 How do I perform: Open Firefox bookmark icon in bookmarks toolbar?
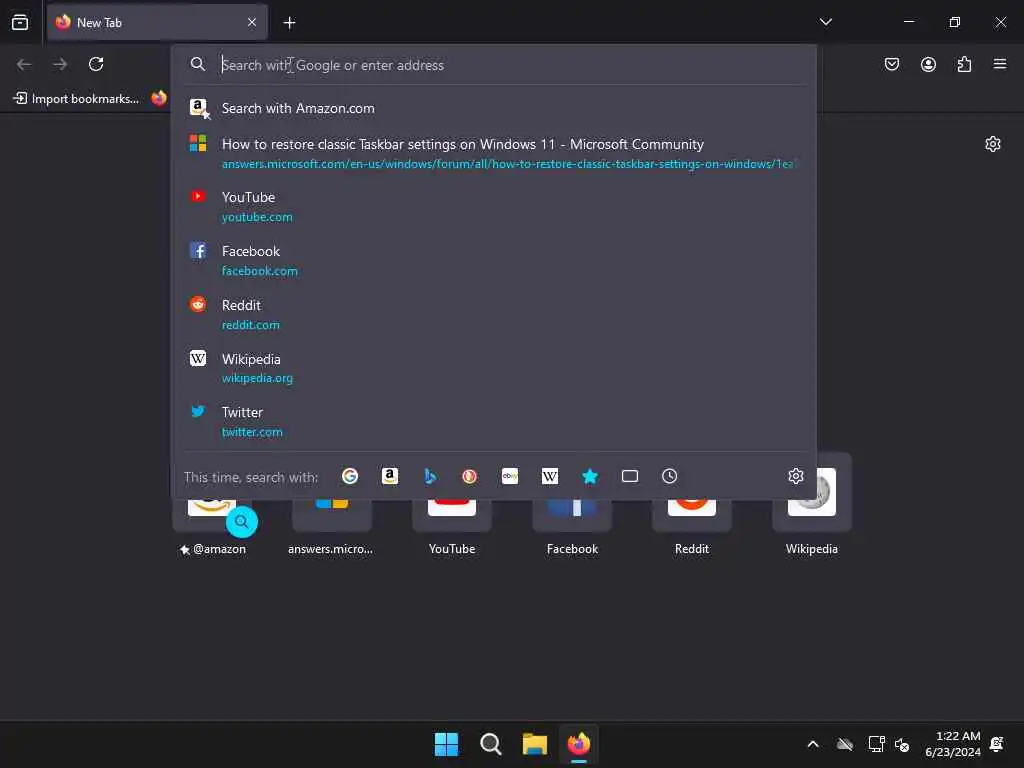[x=159, y=99]
